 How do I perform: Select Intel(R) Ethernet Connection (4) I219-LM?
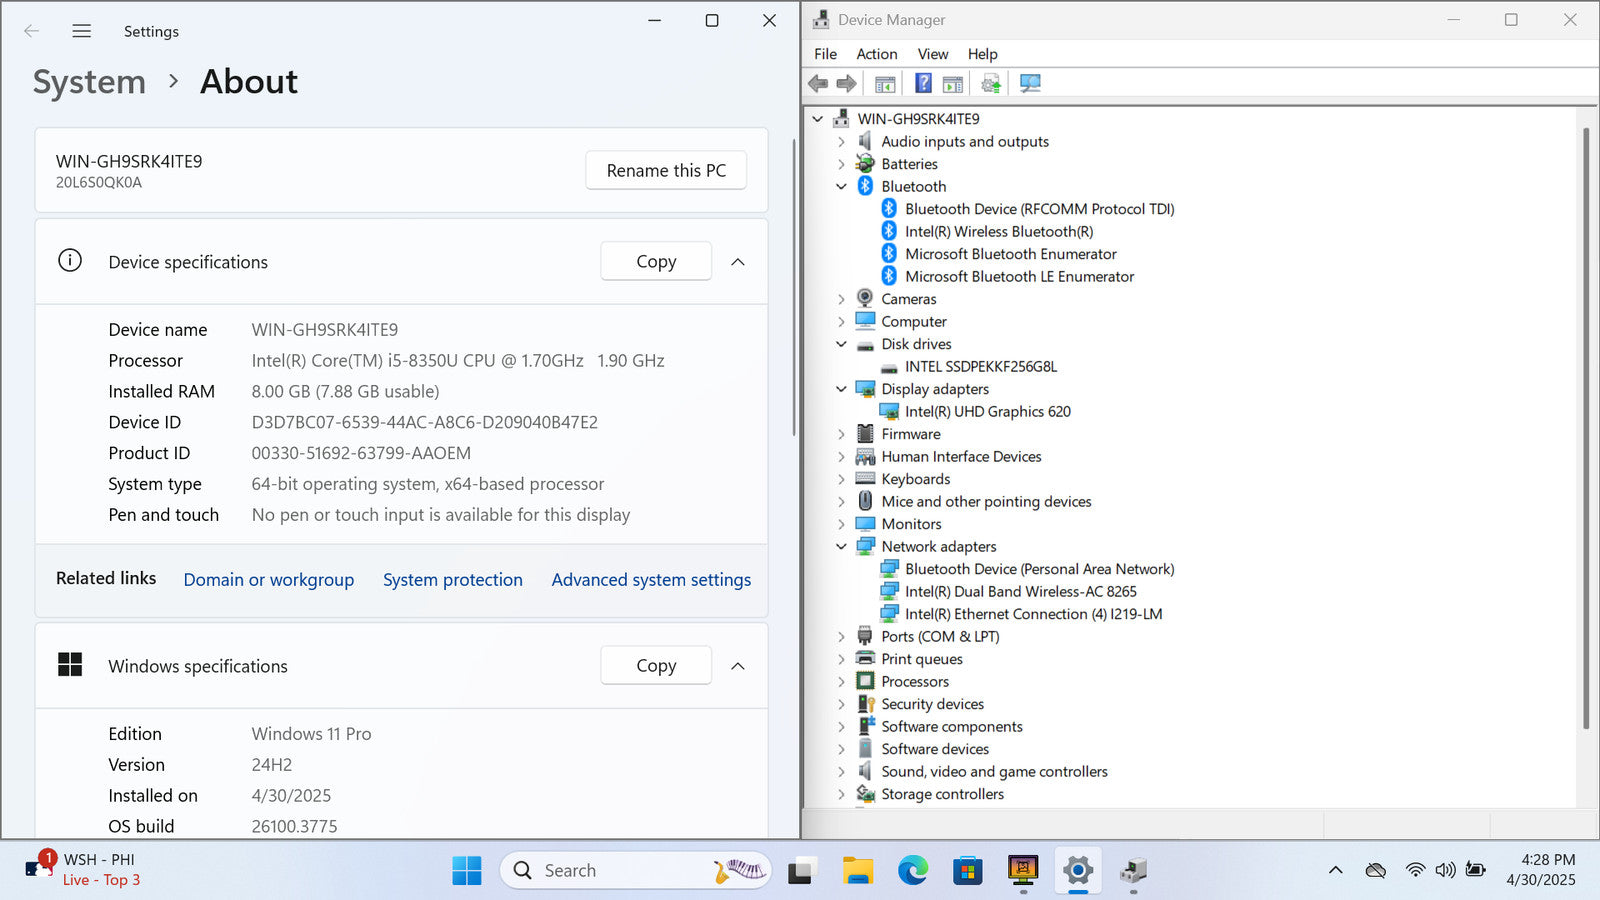pos(1033,614)
